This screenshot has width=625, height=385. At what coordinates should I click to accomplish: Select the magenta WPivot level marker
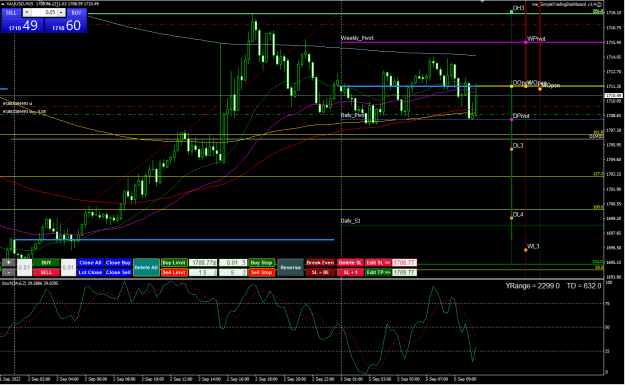[x=526, y=42]
